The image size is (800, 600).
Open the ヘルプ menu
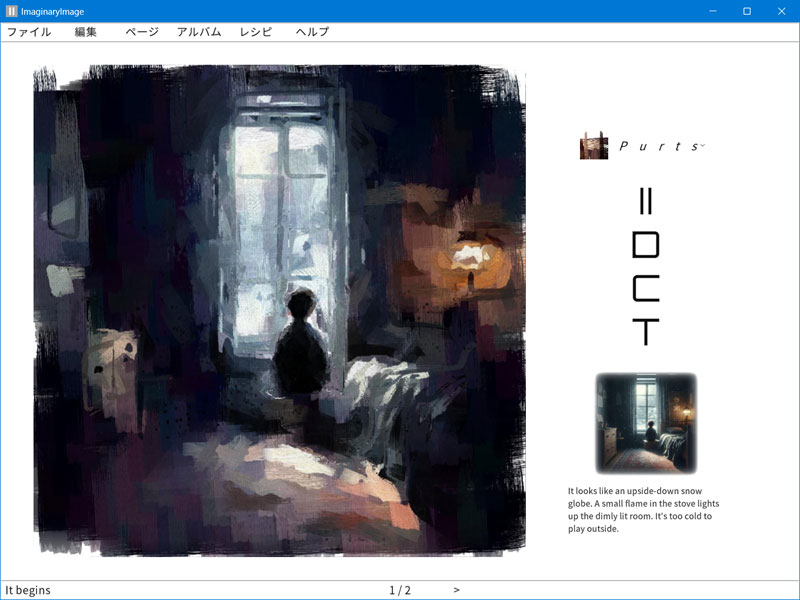tap(312, 32)
